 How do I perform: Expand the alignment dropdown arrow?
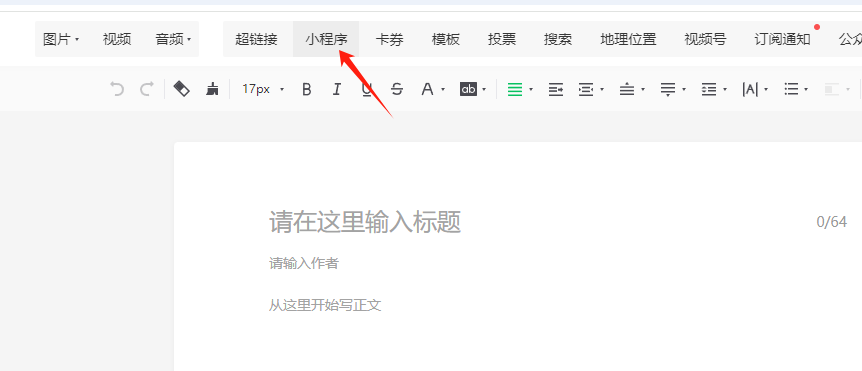coord(531,89)
